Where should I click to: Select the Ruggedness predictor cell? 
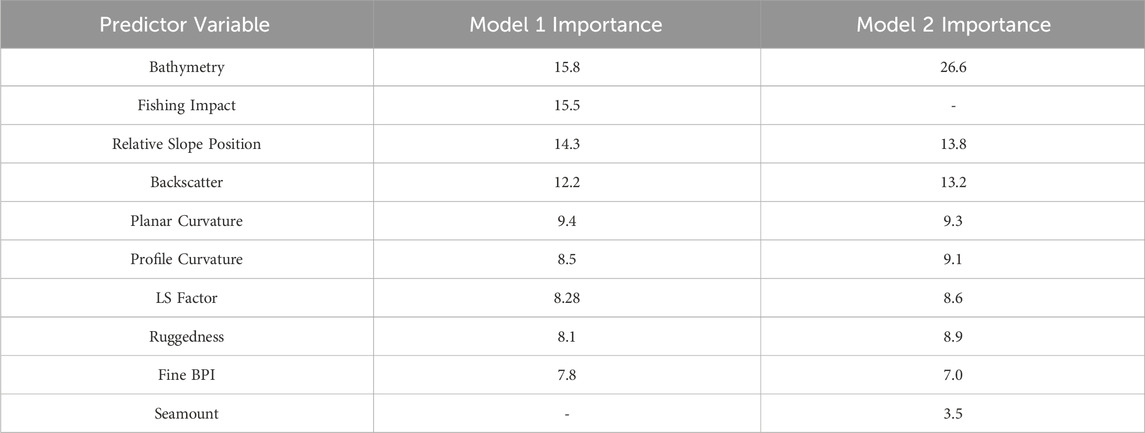click(x=187, y=337)
